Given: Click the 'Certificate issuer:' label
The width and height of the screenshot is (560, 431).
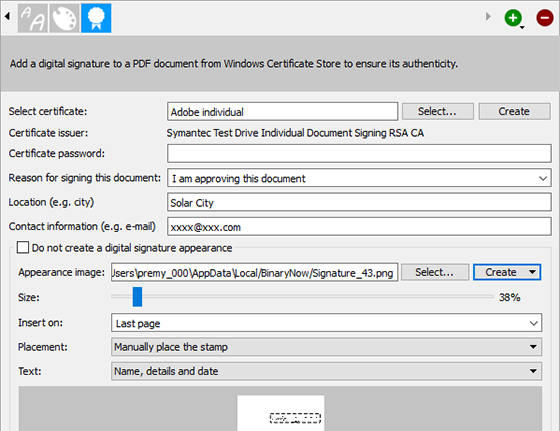Looking at the screenshot, I should coord(48,133).
